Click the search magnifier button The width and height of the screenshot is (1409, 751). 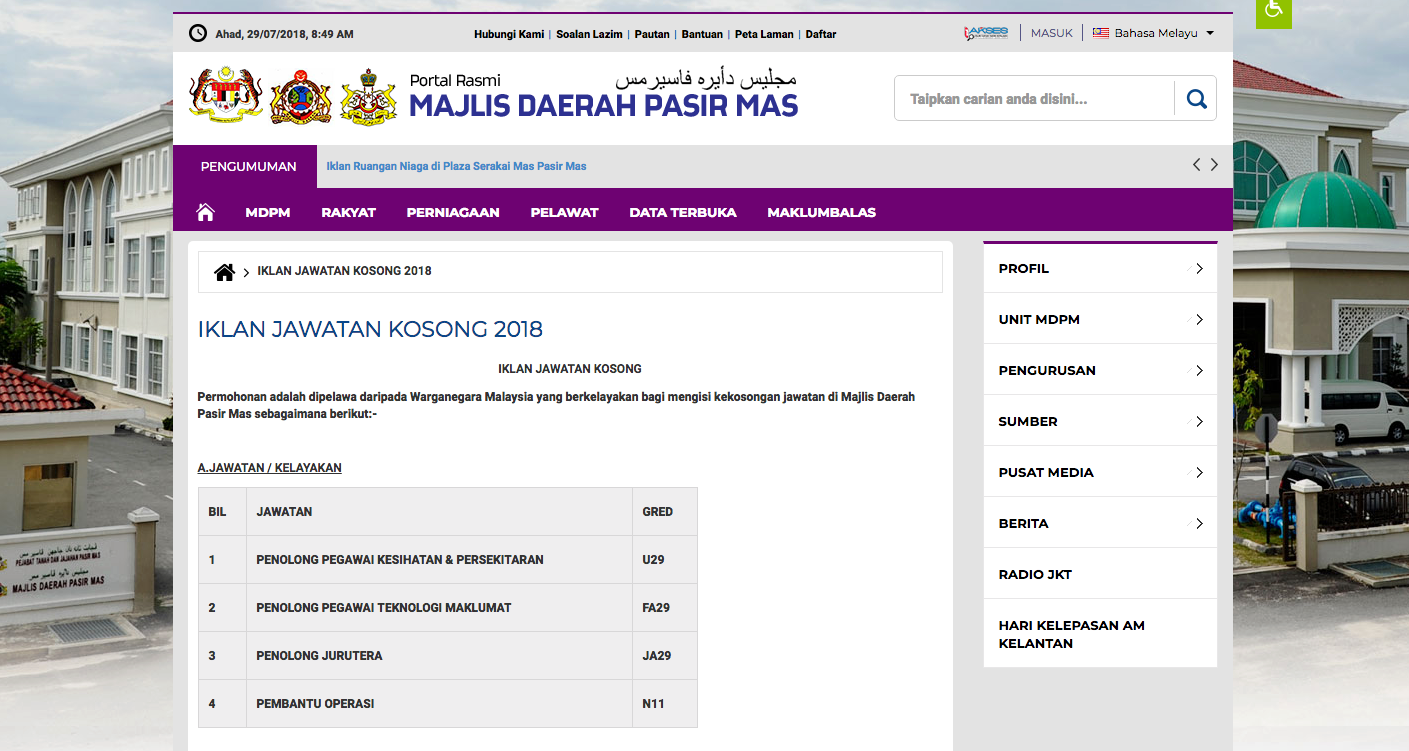1196,99
